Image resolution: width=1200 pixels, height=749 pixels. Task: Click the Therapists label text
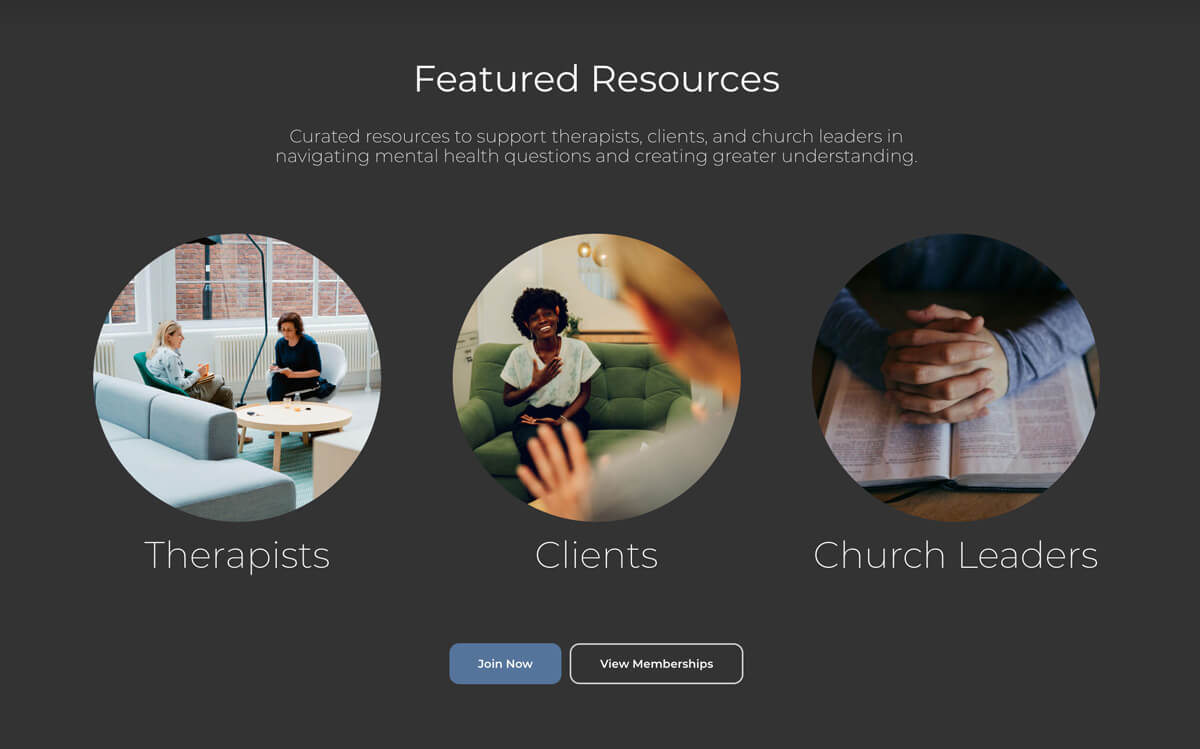coord(237,555)
